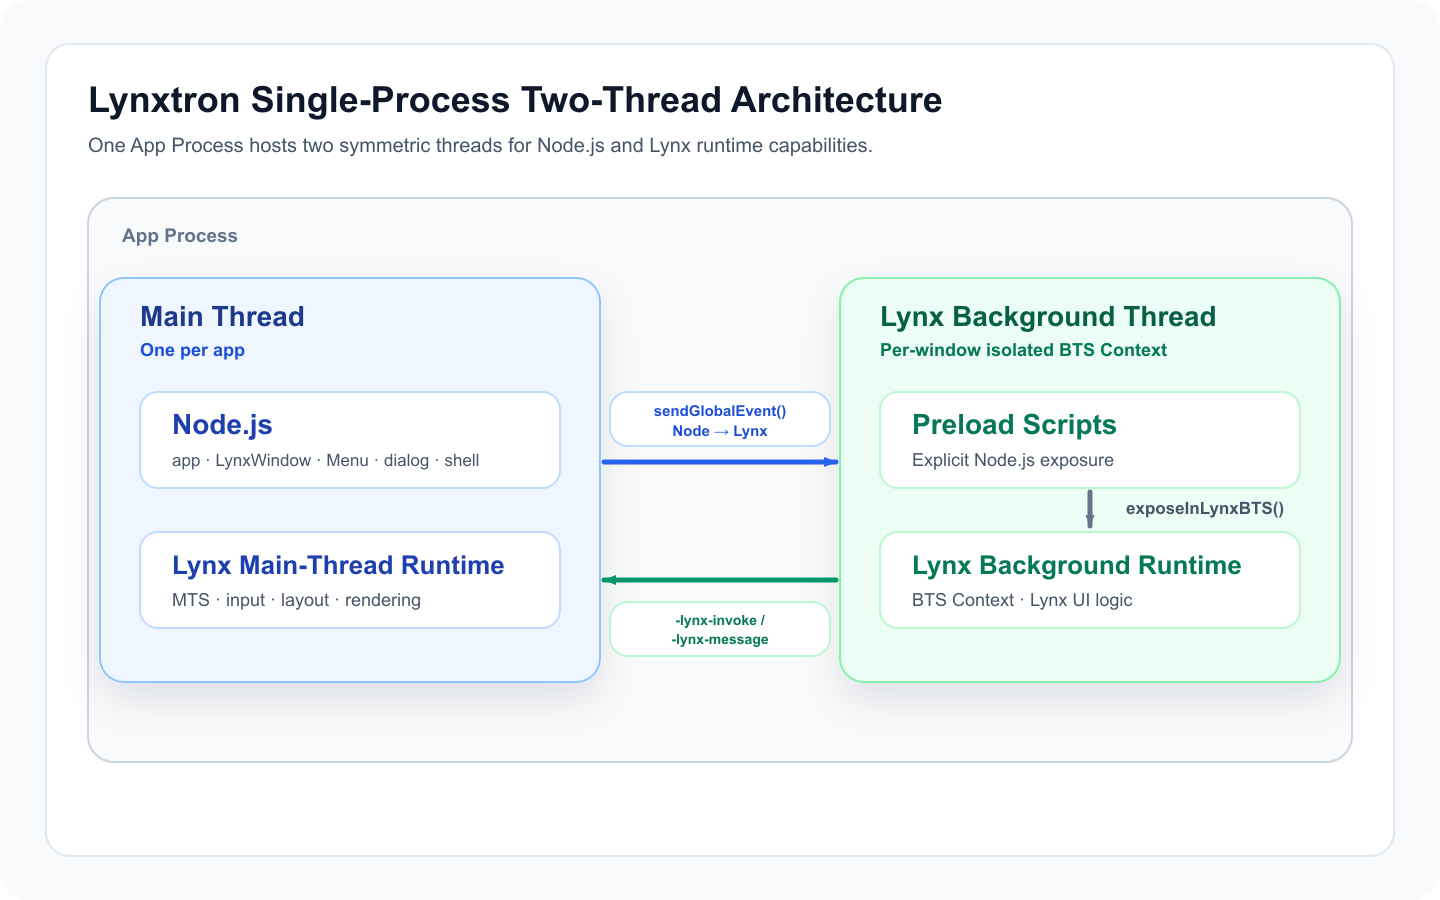1440x900 pixels.
Task: Click the "One per app" caption
Action: 192,350
